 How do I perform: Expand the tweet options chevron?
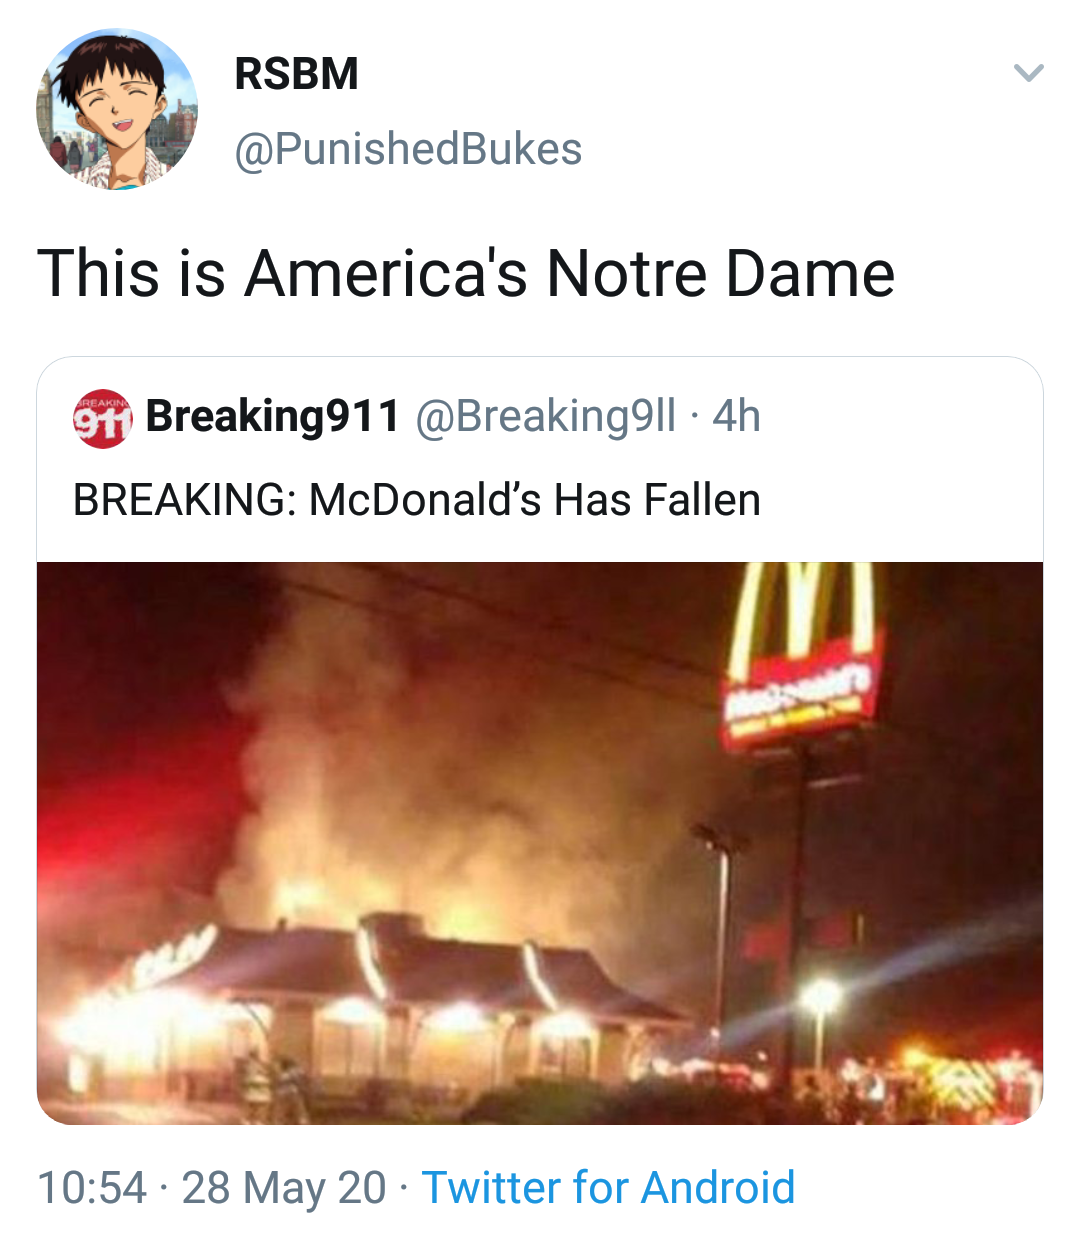point(1028,73)
